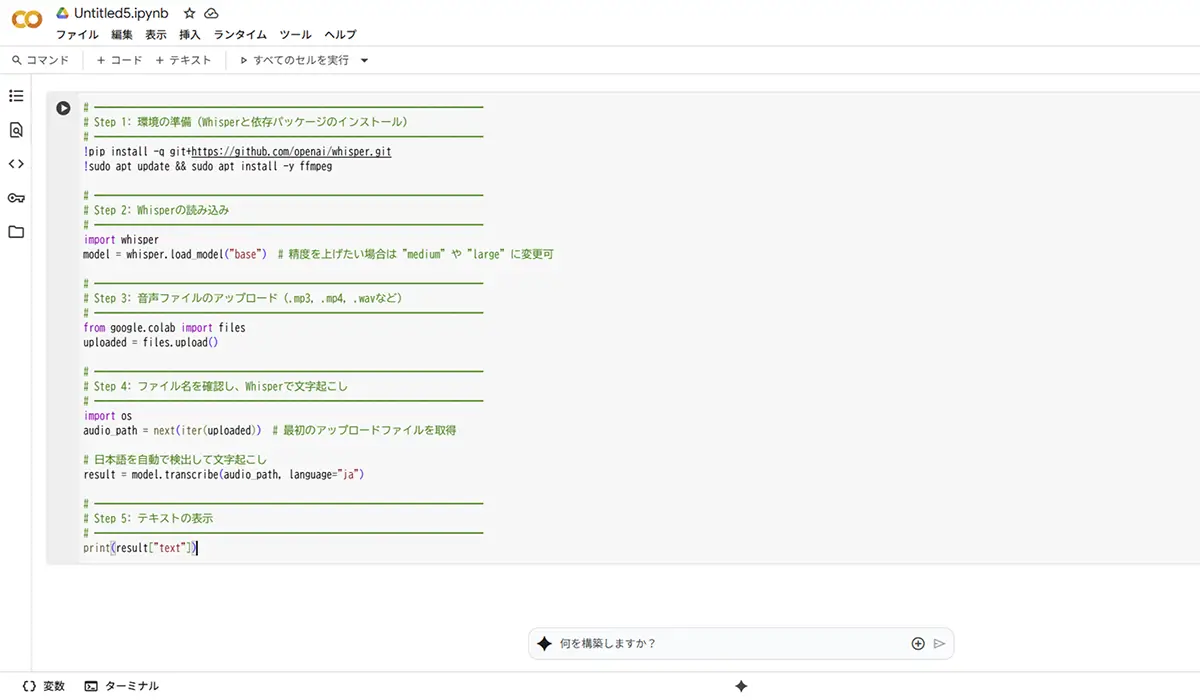This screenshot has width=1200, height=700.
Task: Open the コマンド search palette
Action: [x=40, y=60]
